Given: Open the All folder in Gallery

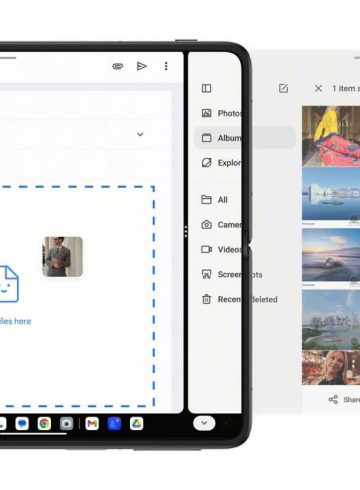Looking at the screenshot, I should coord(214,200).
